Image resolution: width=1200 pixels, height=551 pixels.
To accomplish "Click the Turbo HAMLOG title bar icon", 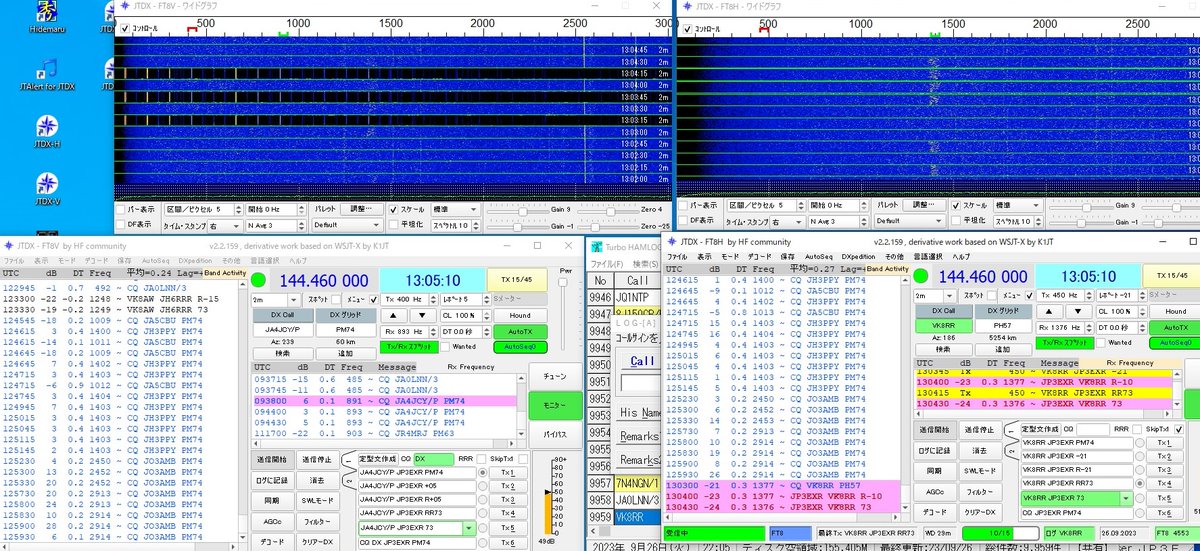I will [596, 245].
